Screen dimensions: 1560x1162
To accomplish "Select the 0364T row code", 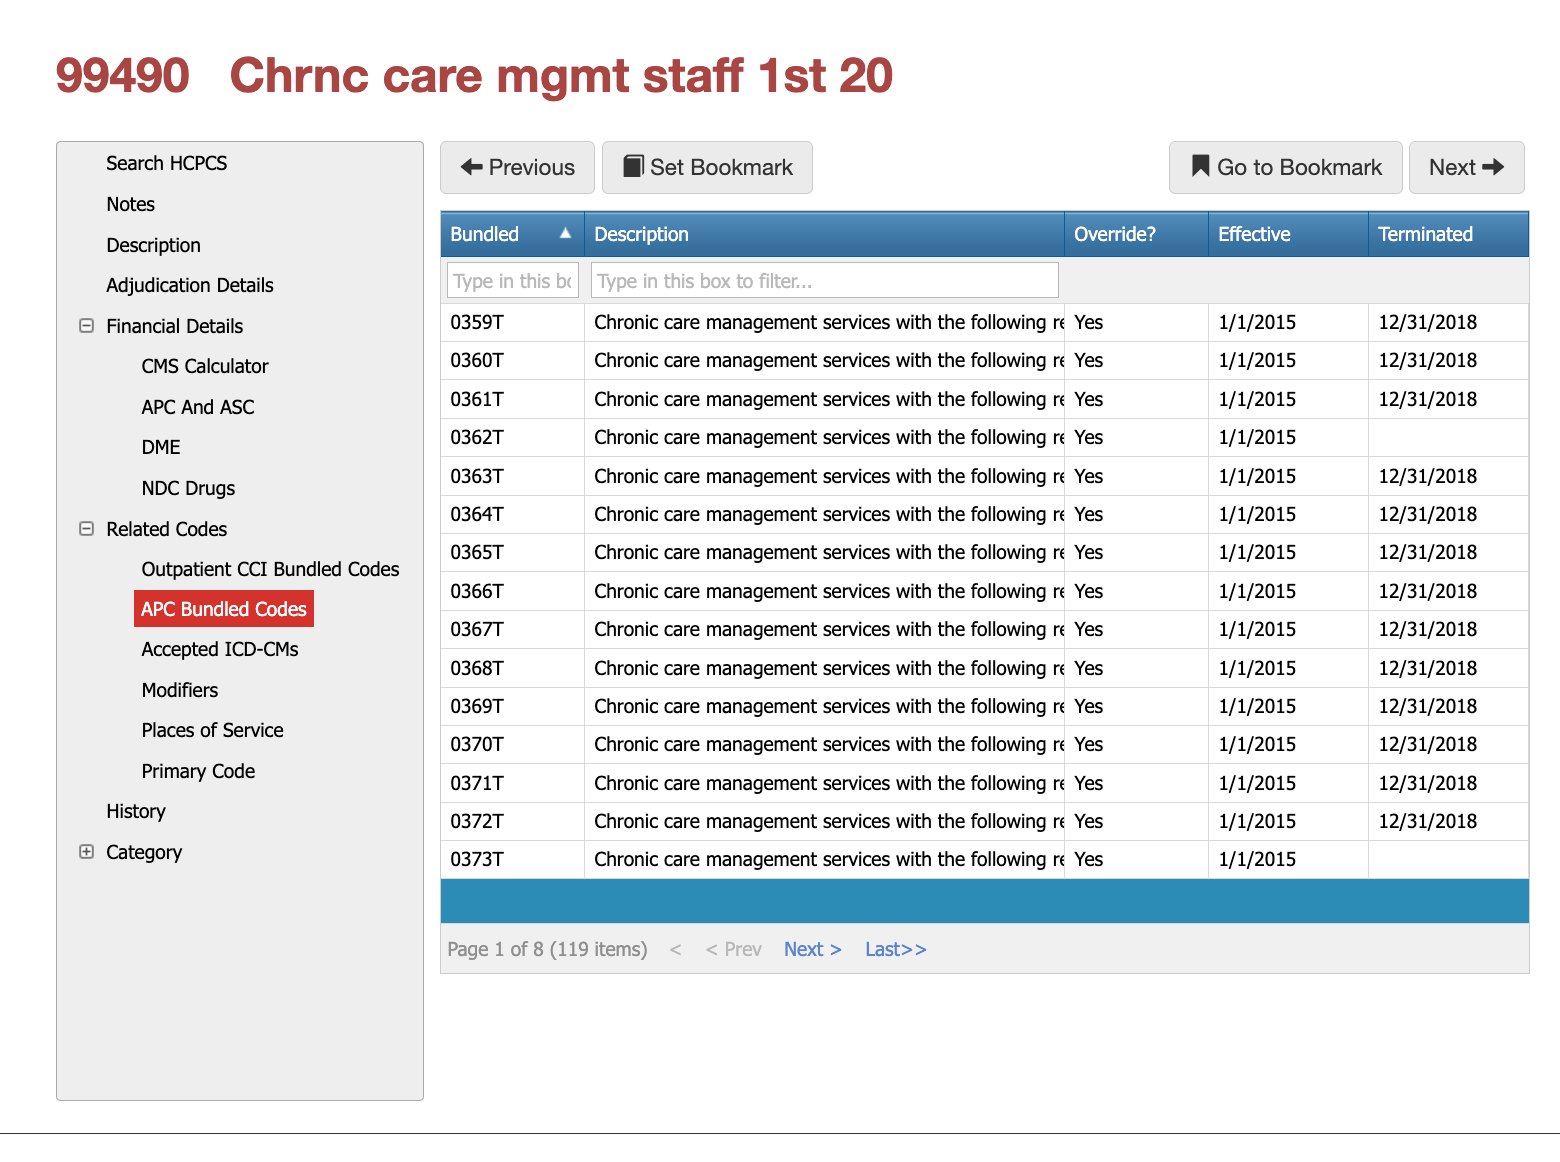I will (x=477, y=514).
